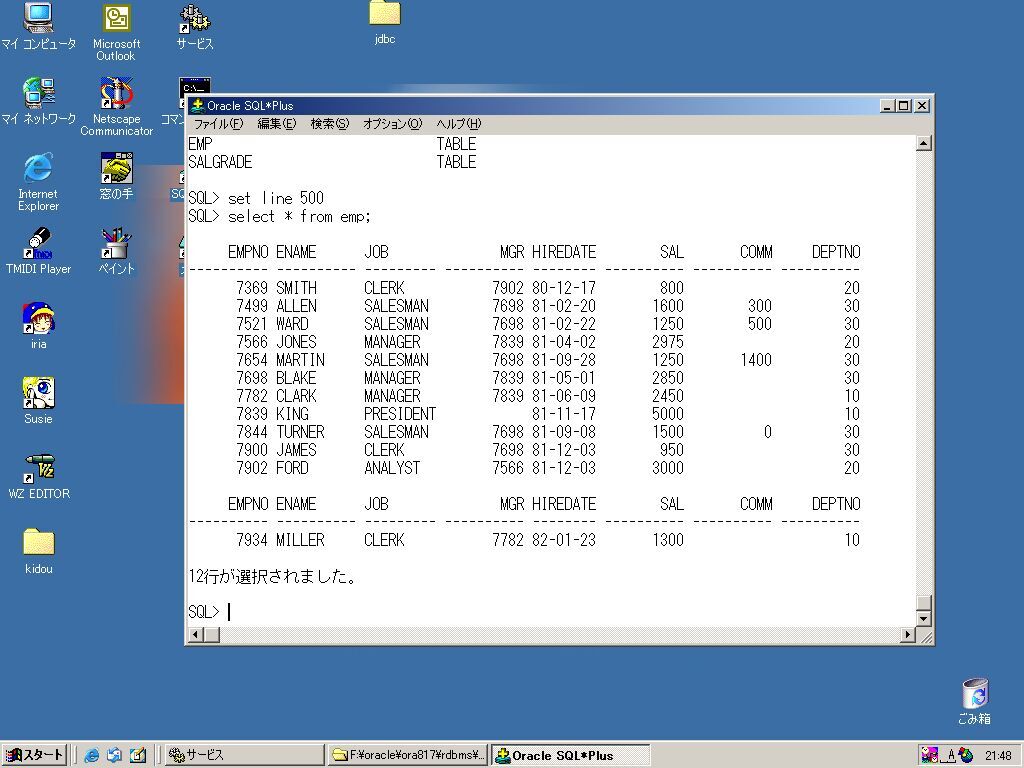Open the My Network (マイ ネットワーク) desktop icon
This screenshot has width=1024, height=768.
(38, 101)
